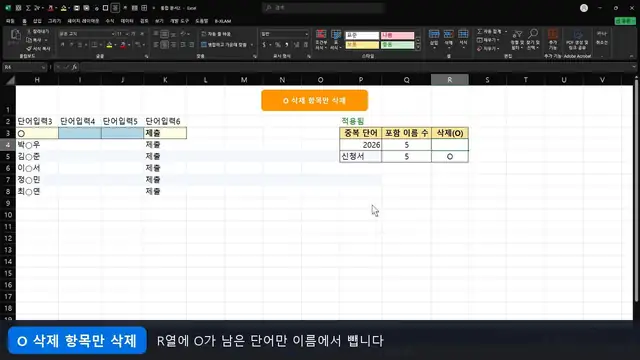Toggle Underline formatting
The height and width of the screenshot is (360, 640).
(x=80, y=44)
